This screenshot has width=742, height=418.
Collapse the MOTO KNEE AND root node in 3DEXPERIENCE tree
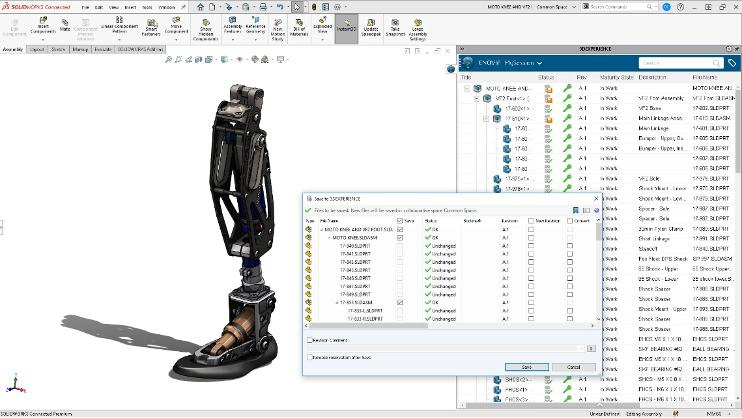467,88
